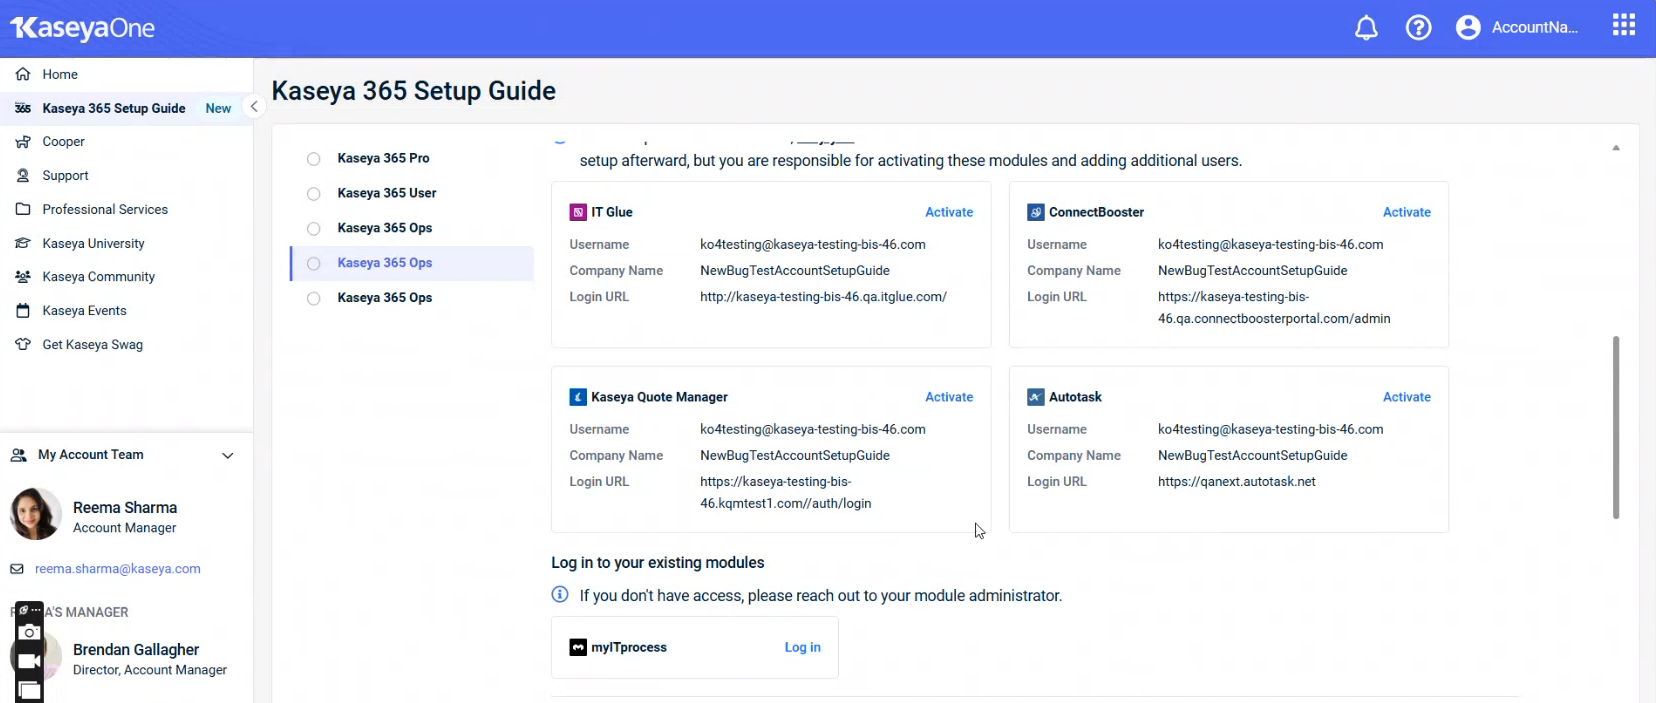Select the highlighted Kaseya 365 Ops radio button

314,264
